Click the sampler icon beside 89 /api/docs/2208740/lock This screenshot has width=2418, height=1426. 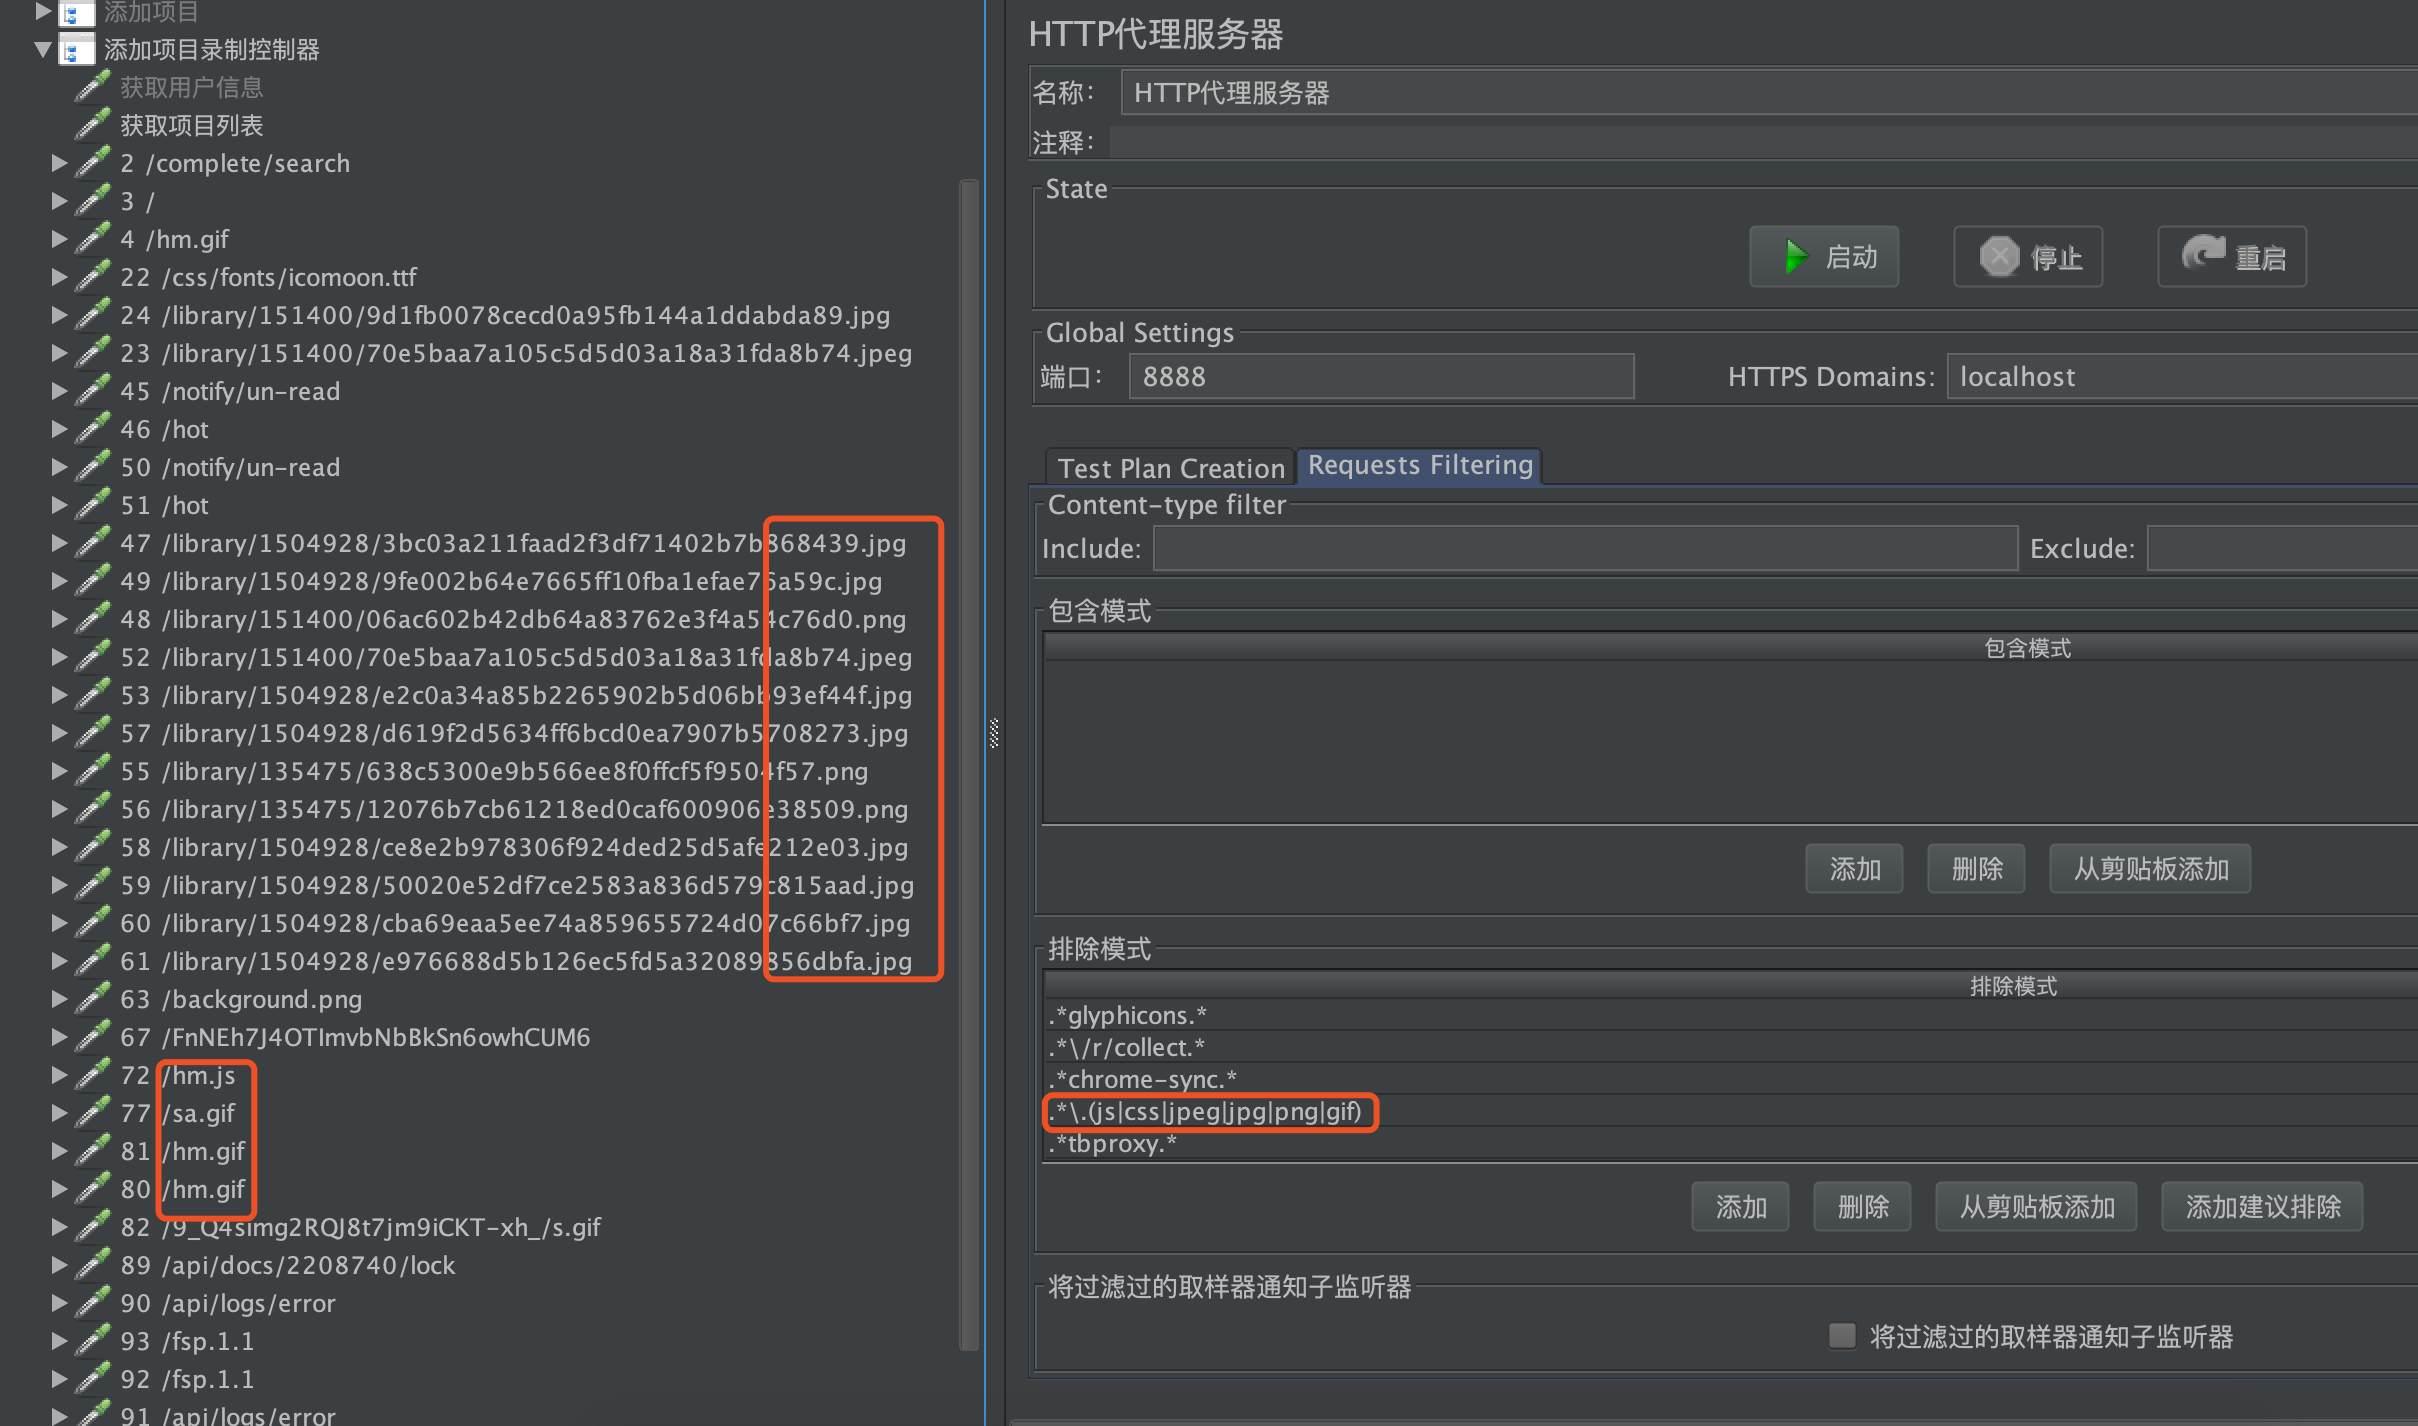93,1266
